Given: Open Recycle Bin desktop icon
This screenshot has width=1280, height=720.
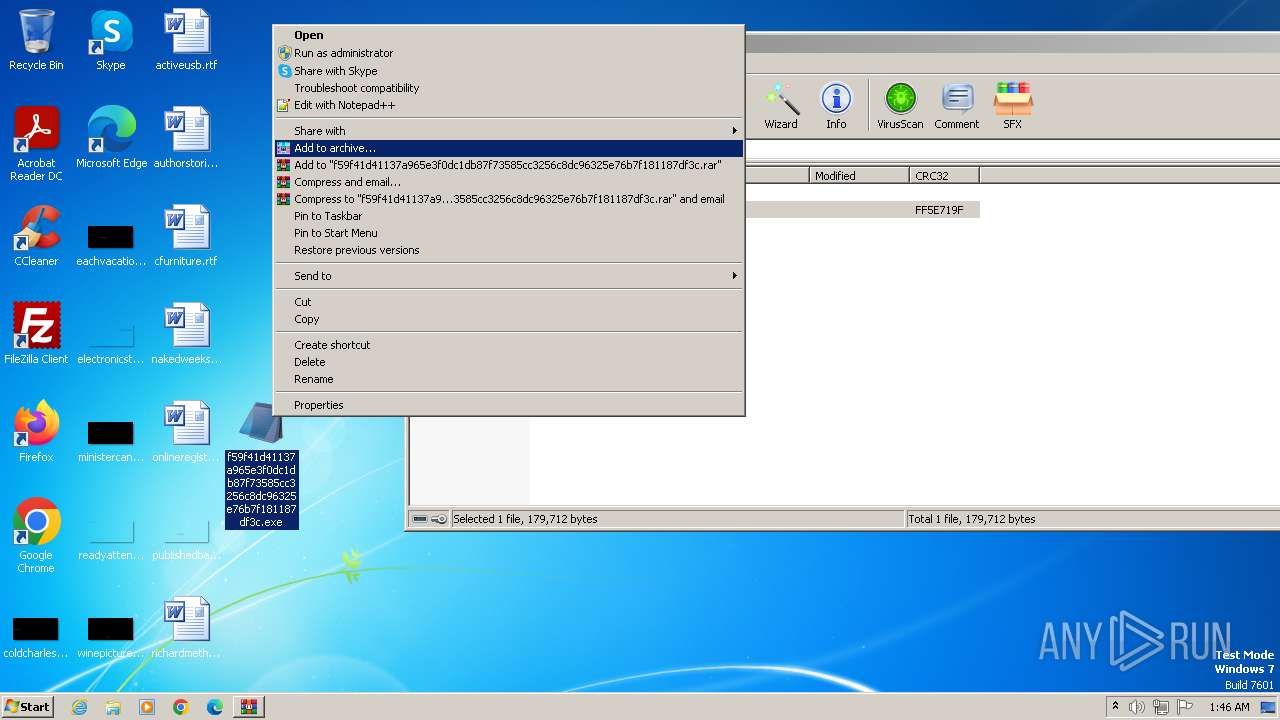Looking at the screenshot, I should click(x=36, y=40).
